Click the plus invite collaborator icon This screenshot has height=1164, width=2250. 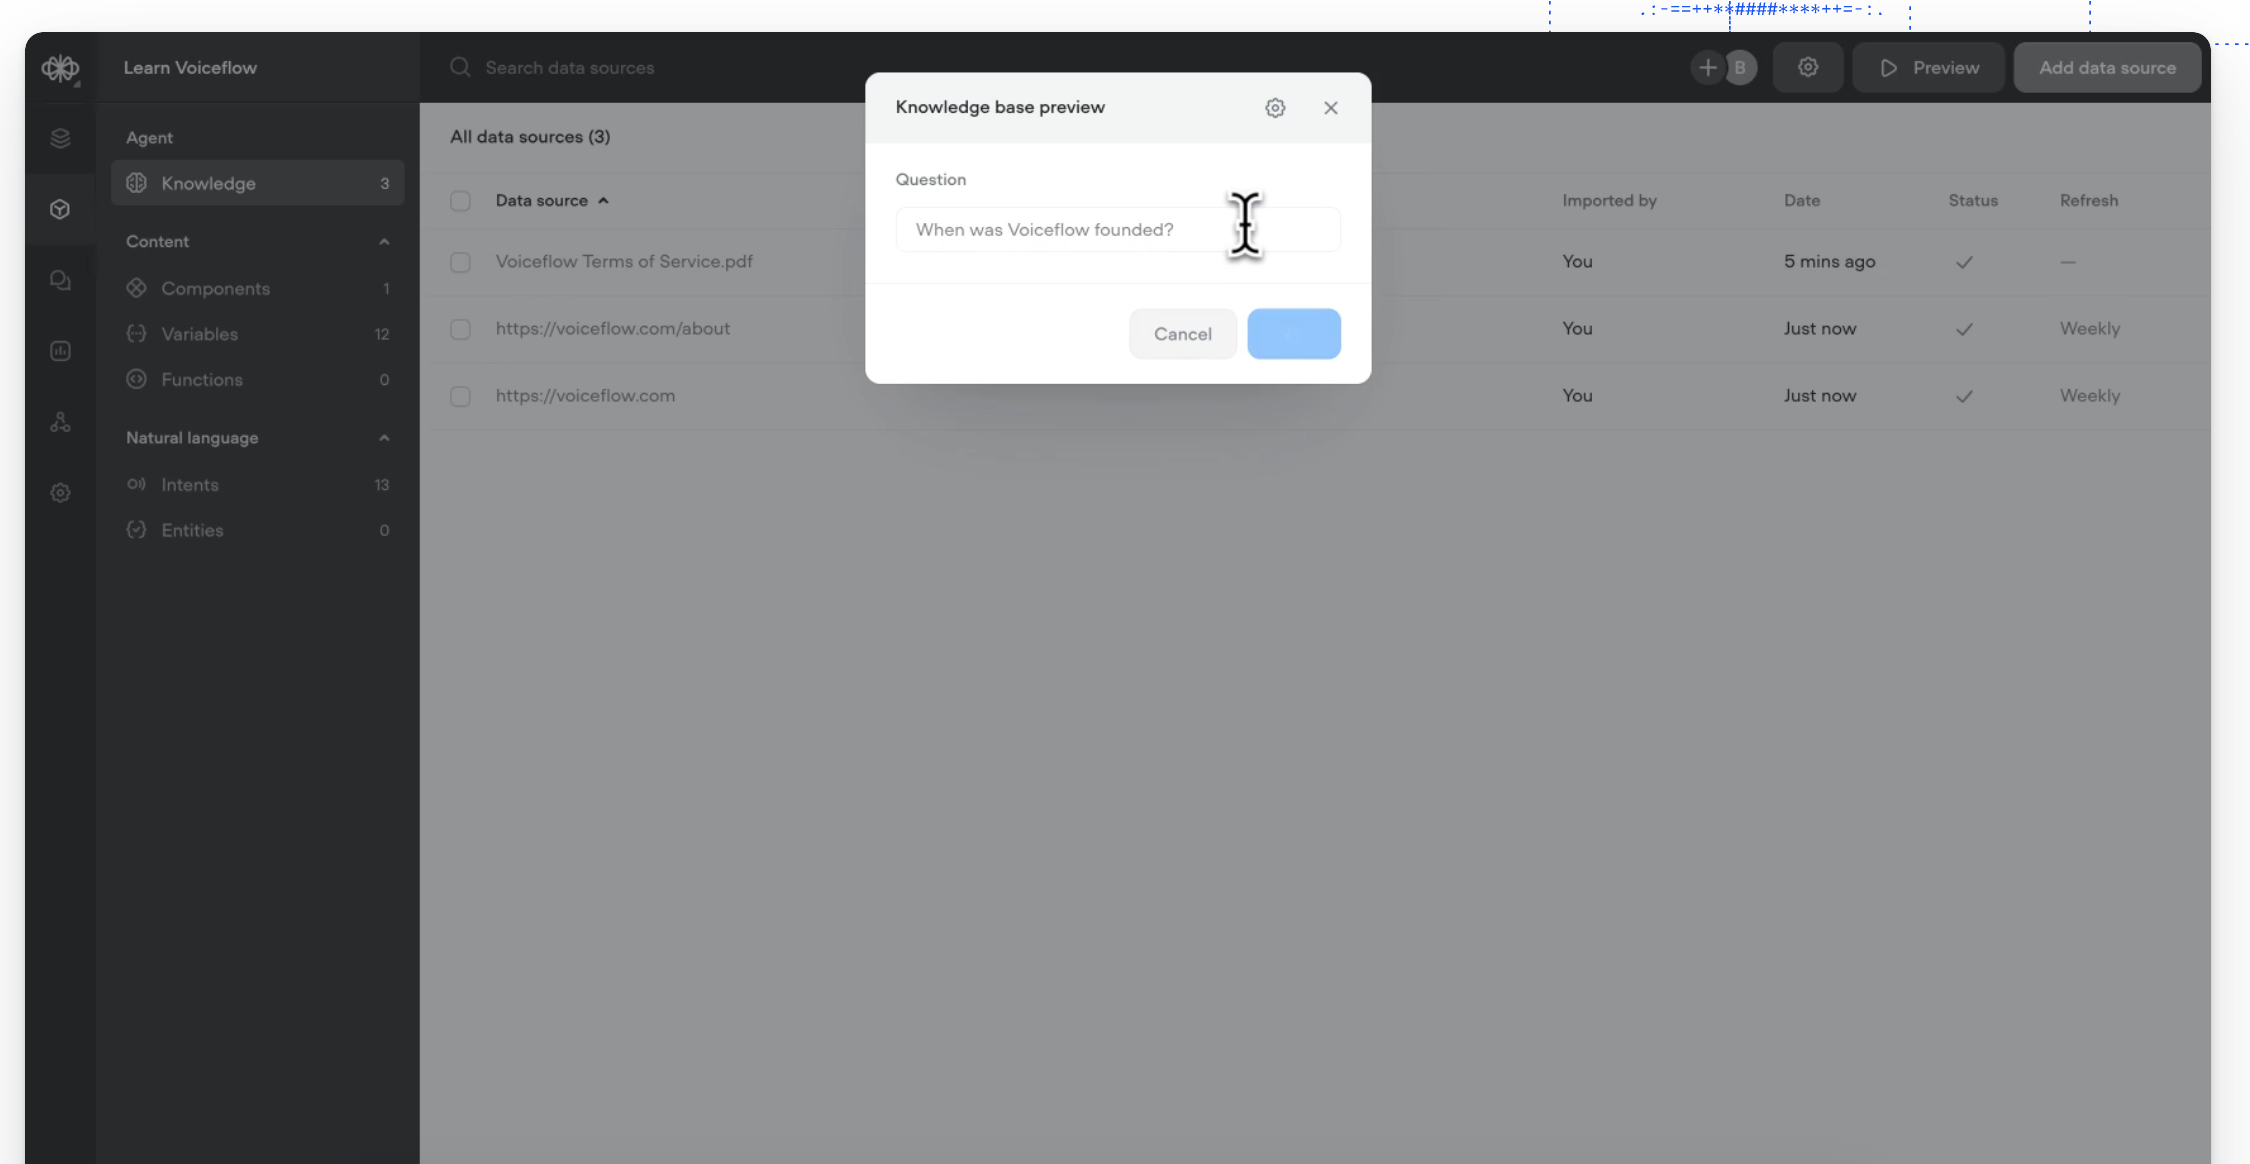(1708, 67)
